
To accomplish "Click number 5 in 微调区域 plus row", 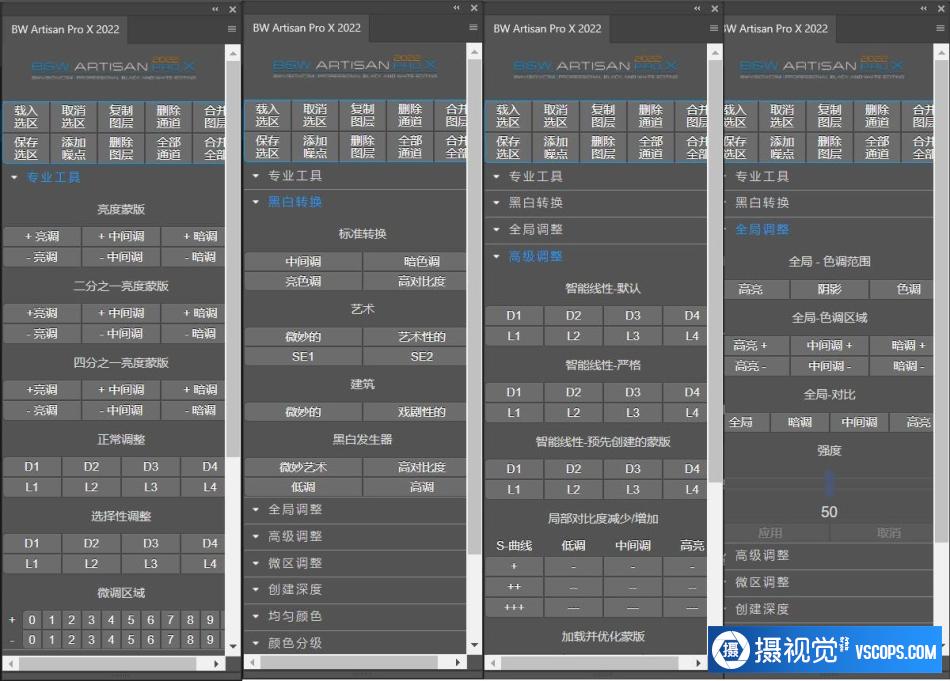I will (131, 620).
